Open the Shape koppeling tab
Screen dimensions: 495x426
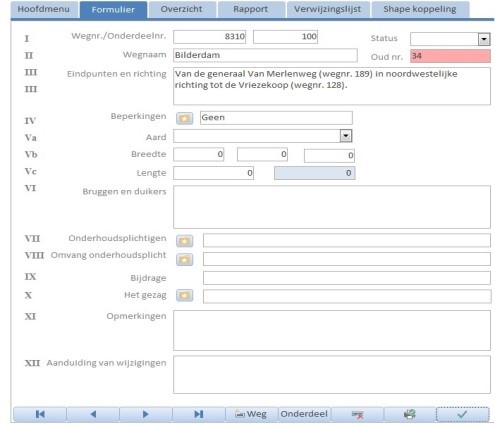420,9
